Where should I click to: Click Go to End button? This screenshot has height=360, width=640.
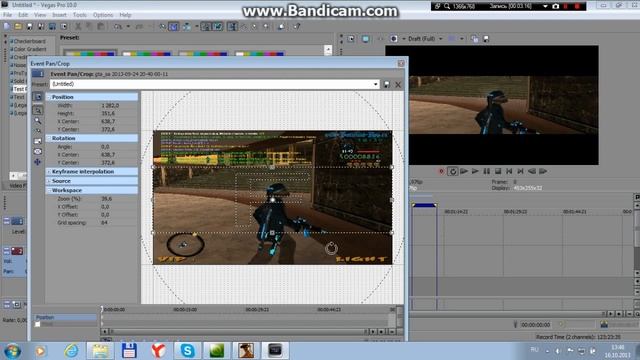click(520, 171)
